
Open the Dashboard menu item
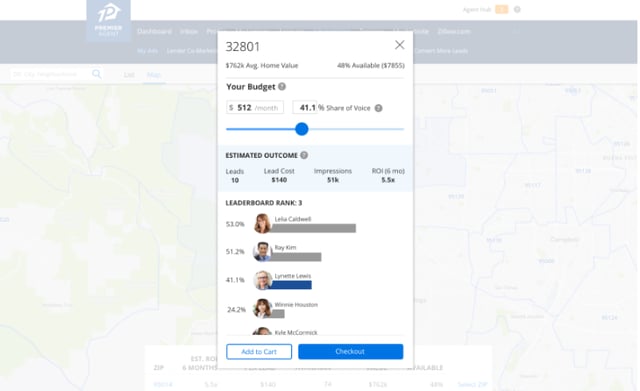coord(154,31)
